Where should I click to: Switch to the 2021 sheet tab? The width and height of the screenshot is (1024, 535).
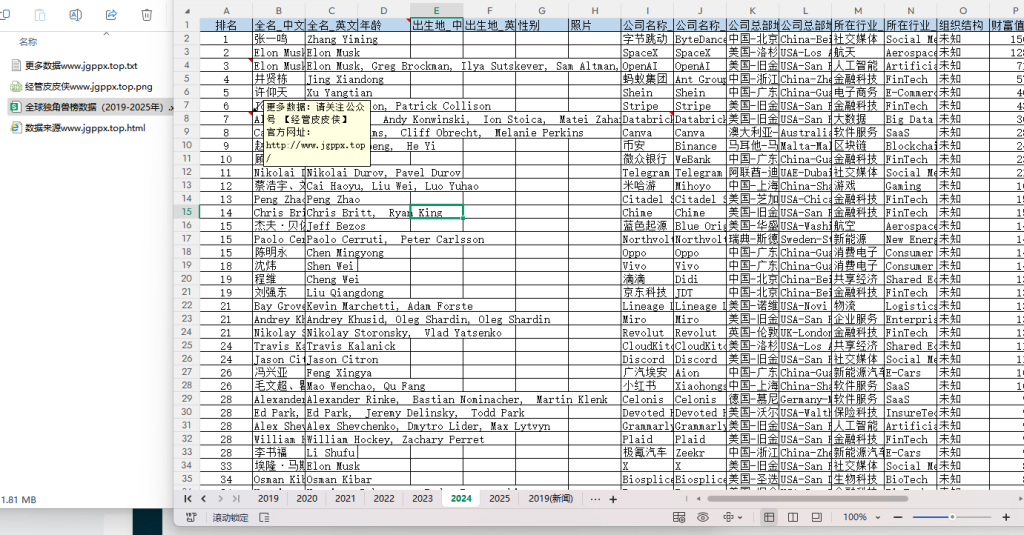pyautogui.click(x=345, y=498)
